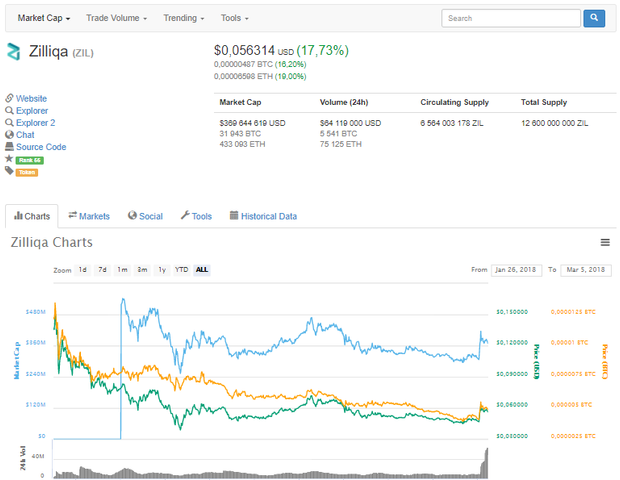Click the tag icon beside Token badge

pos(9,170)
